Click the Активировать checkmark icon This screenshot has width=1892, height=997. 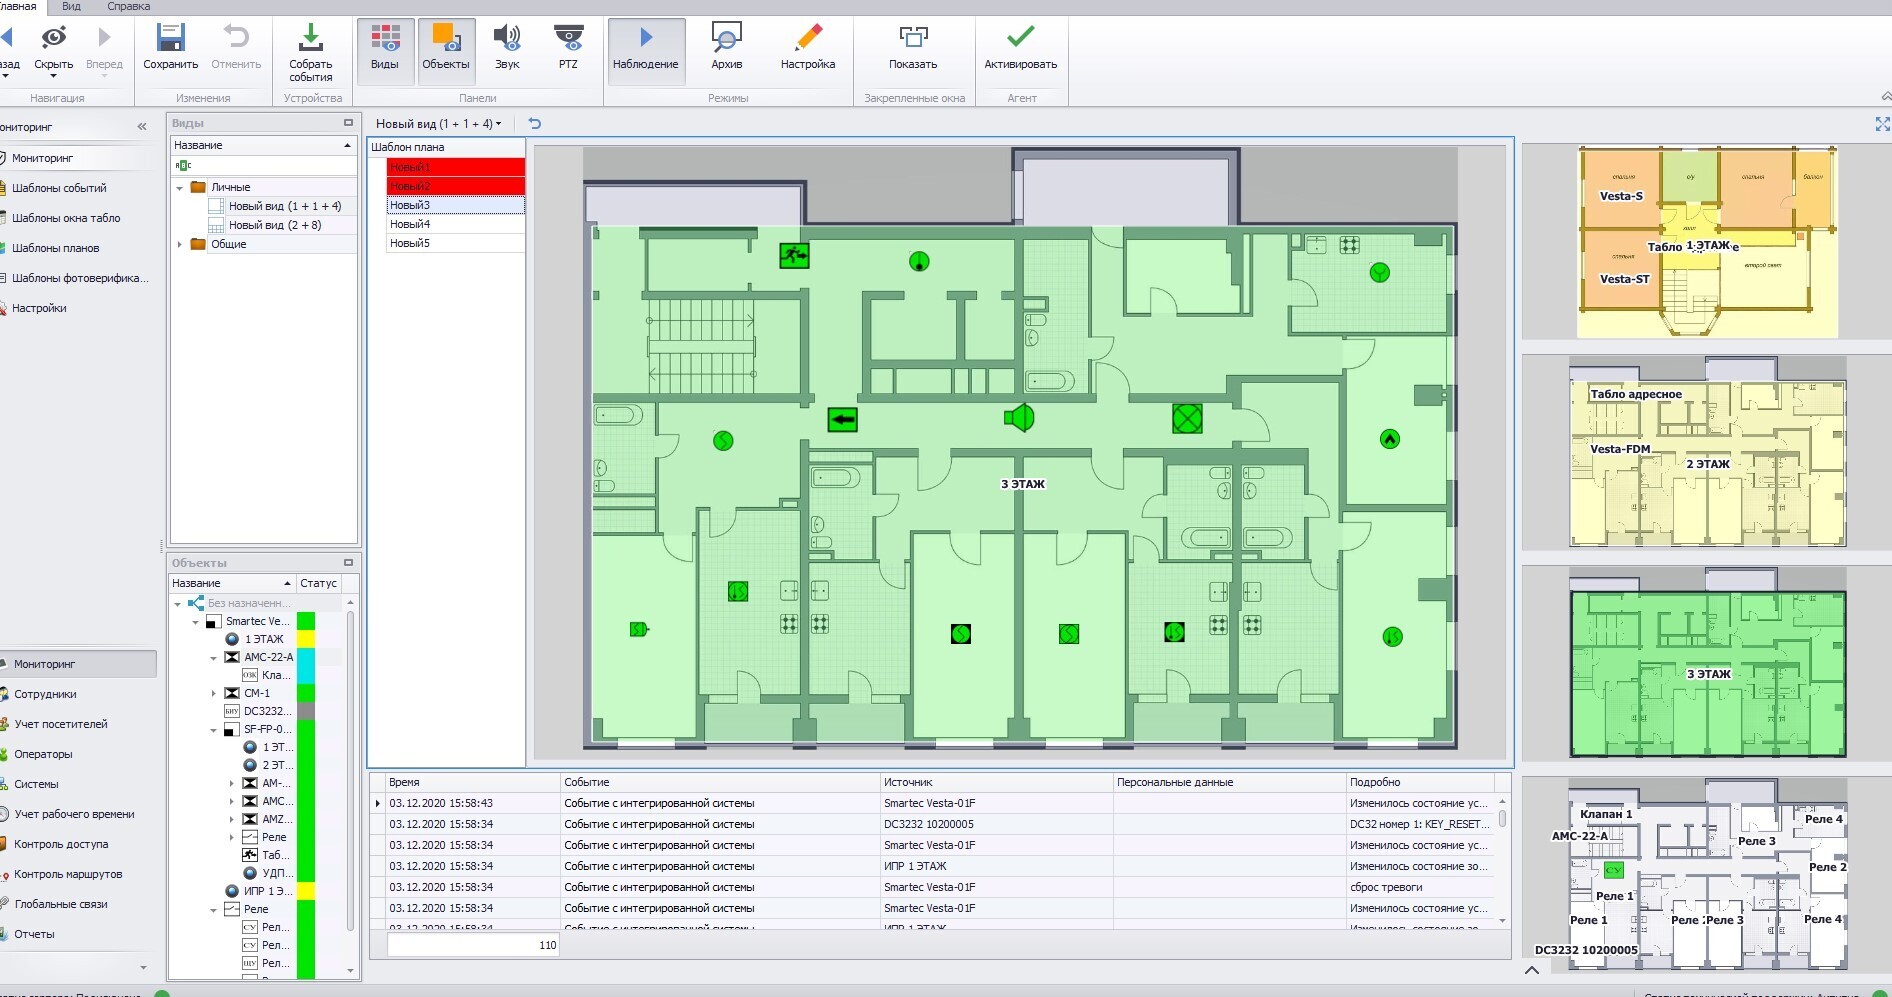coord(1020,37)
